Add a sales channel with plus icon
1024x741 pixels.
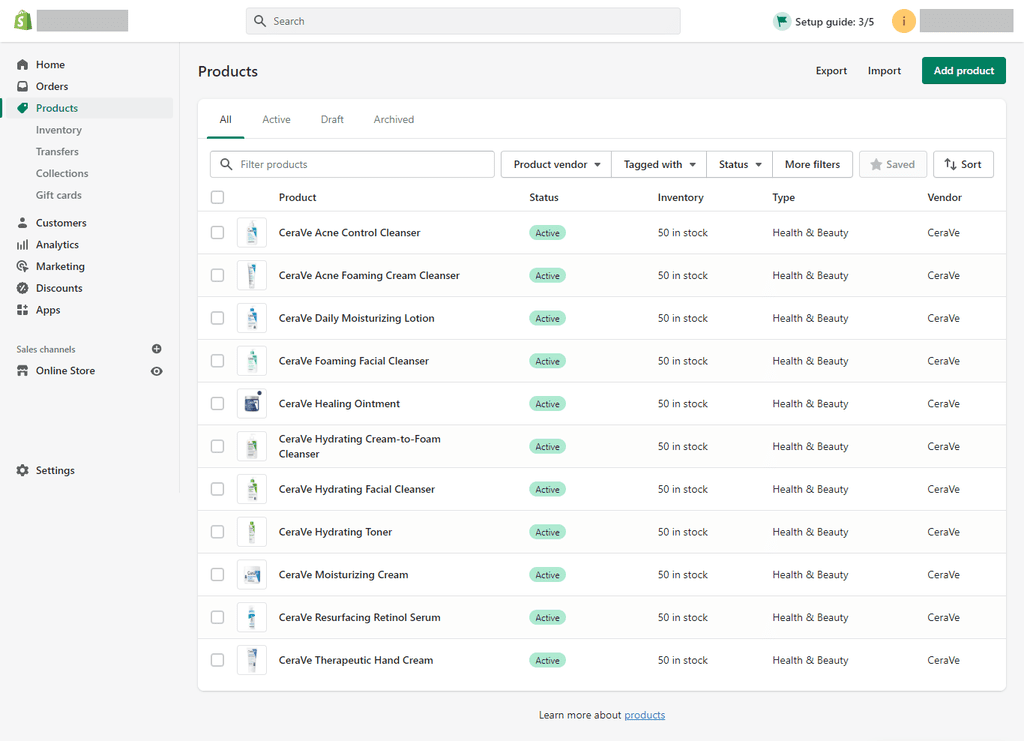[157, 349]
